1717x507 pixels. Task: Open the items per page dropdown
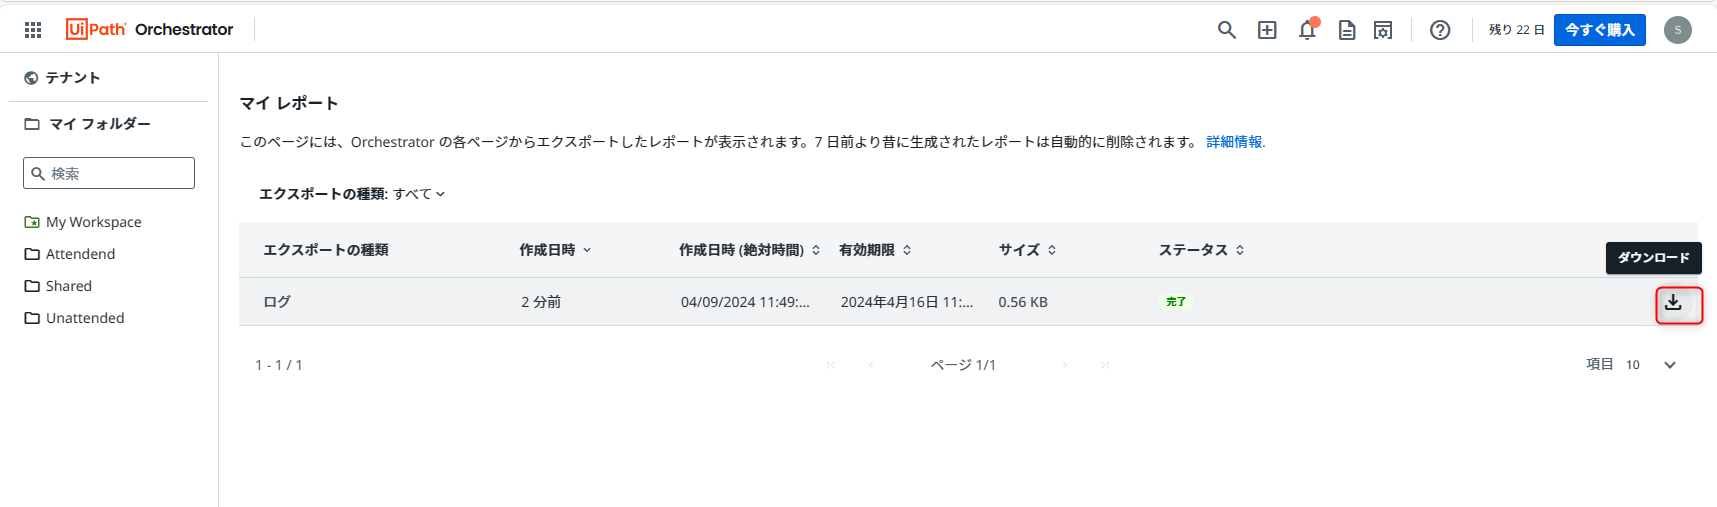pos(1669,365)
